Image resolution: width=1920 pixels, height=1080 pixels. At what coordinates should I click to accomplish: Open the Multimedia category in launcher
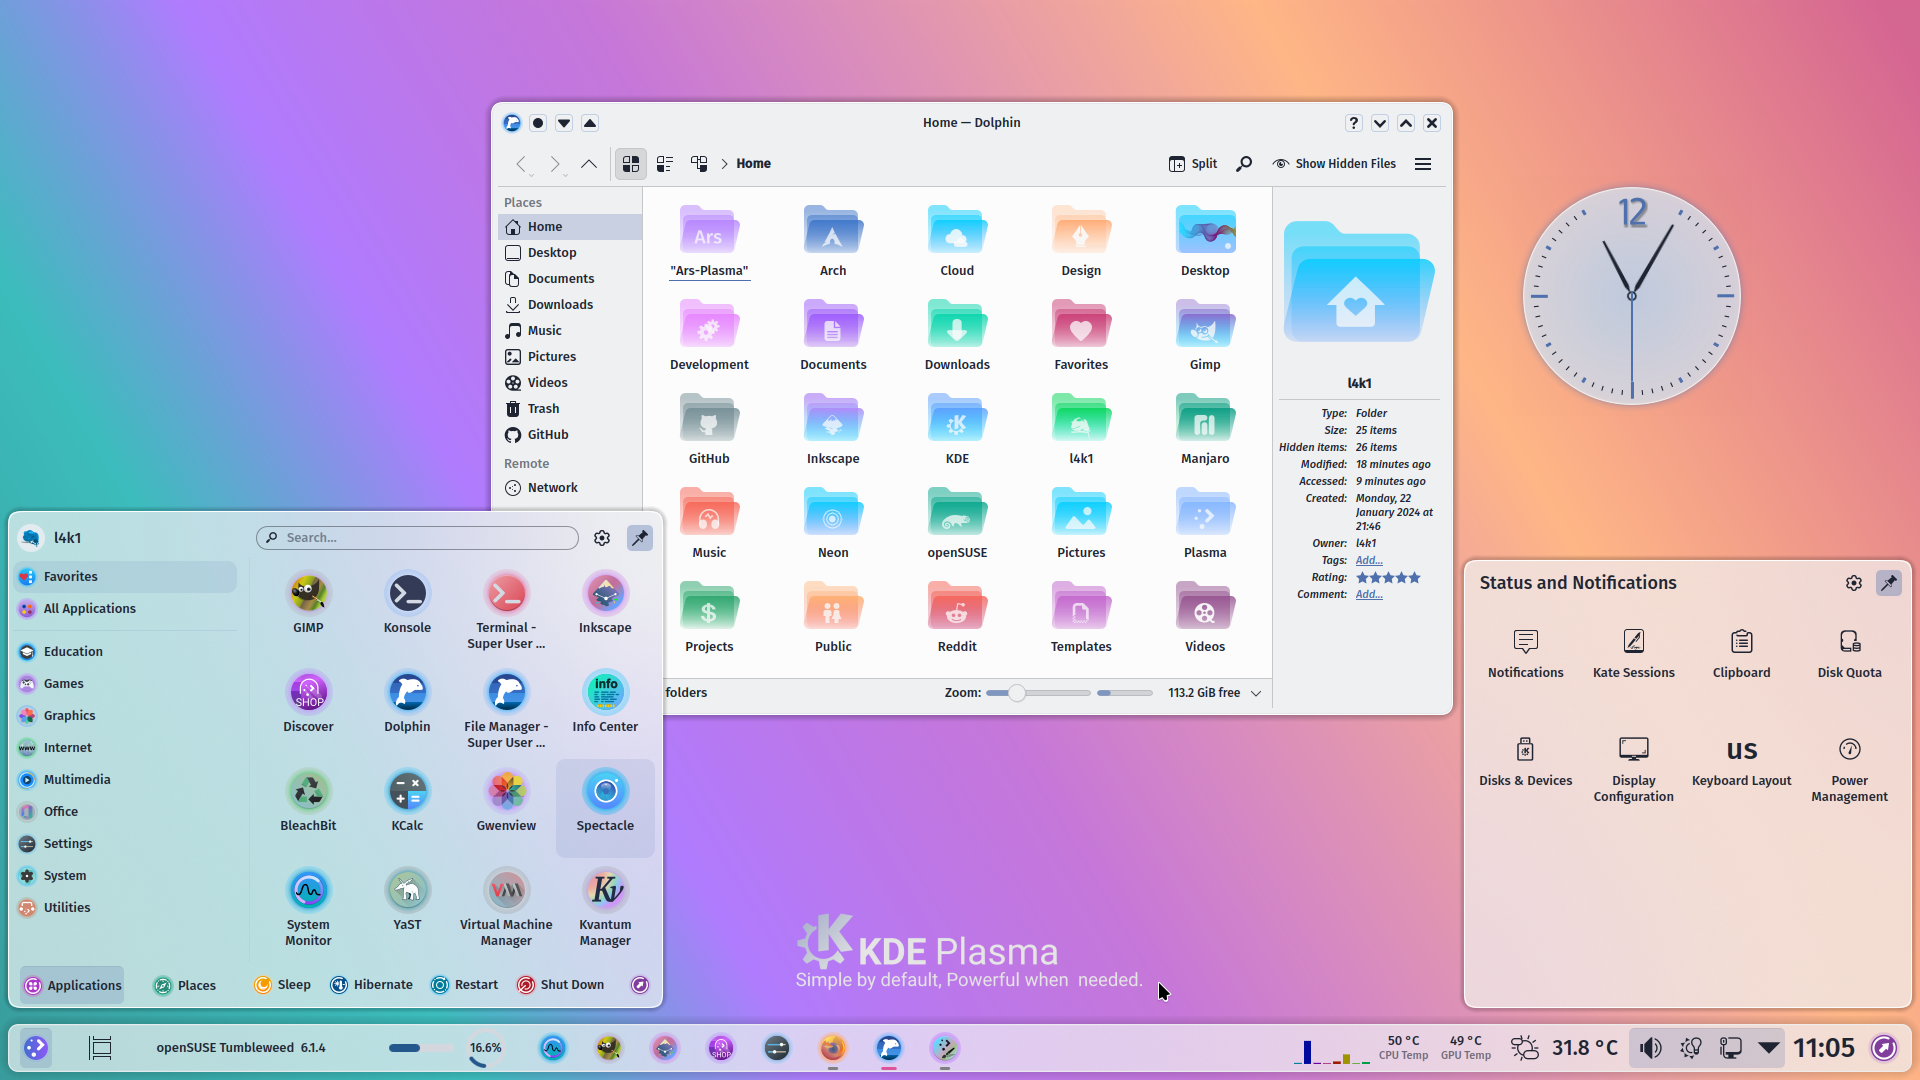pyautogui.click(x=127, y=780)
